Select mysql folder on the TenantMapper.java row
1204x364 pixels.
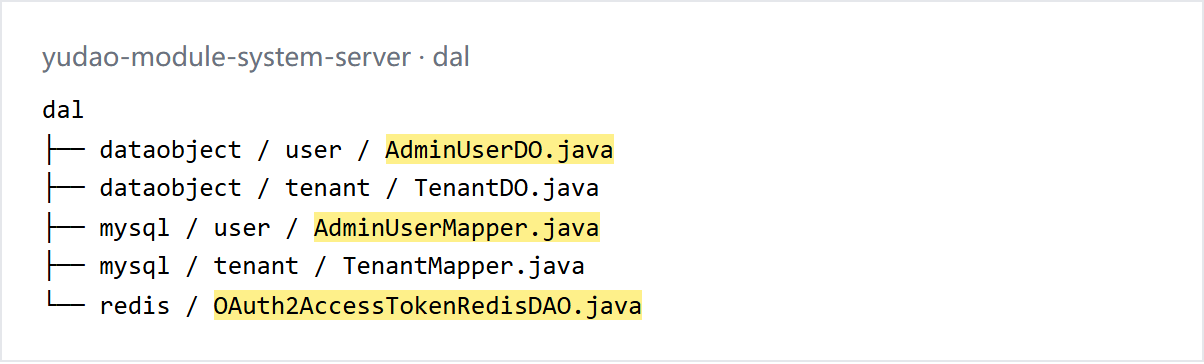(x=135, y=266)
